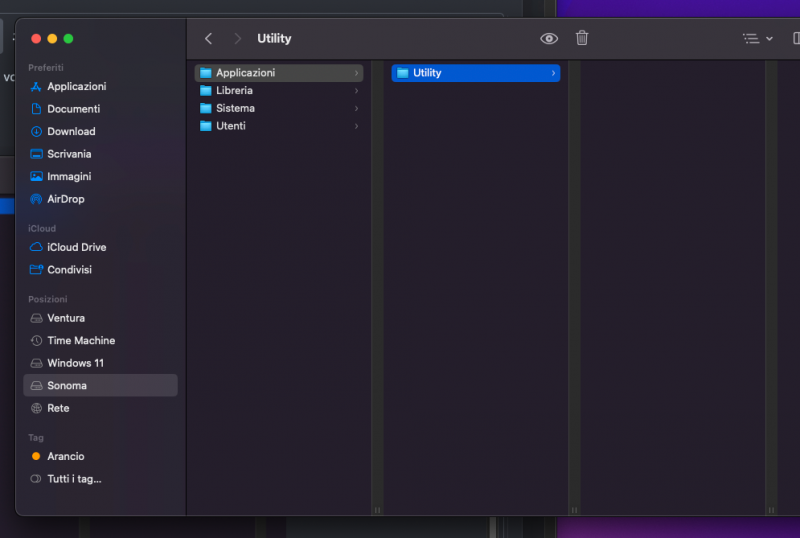Open Applicazioni in the sidebar favorites
Image resolution: width=800 pixels, height=538 pixels.
[x=101, y=87]
